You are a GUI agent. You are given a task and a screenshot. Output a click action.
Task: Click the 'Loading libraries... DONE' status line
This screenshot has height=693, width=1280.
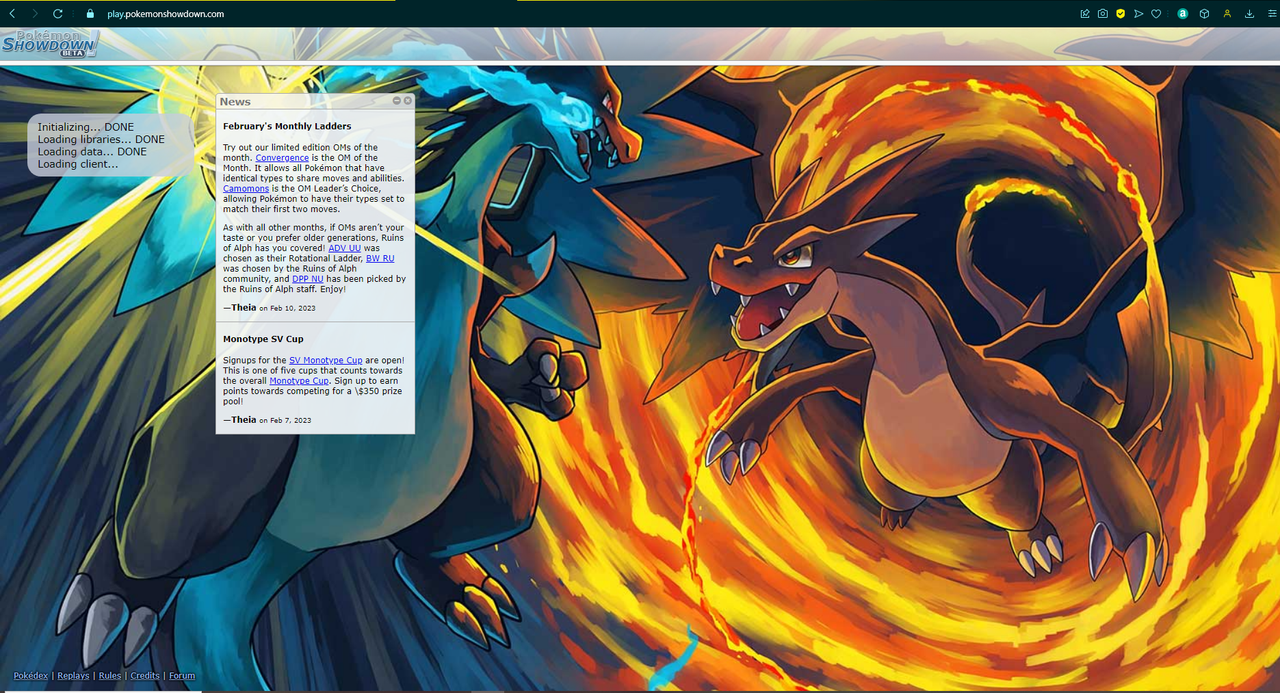(x=101, y=140)
